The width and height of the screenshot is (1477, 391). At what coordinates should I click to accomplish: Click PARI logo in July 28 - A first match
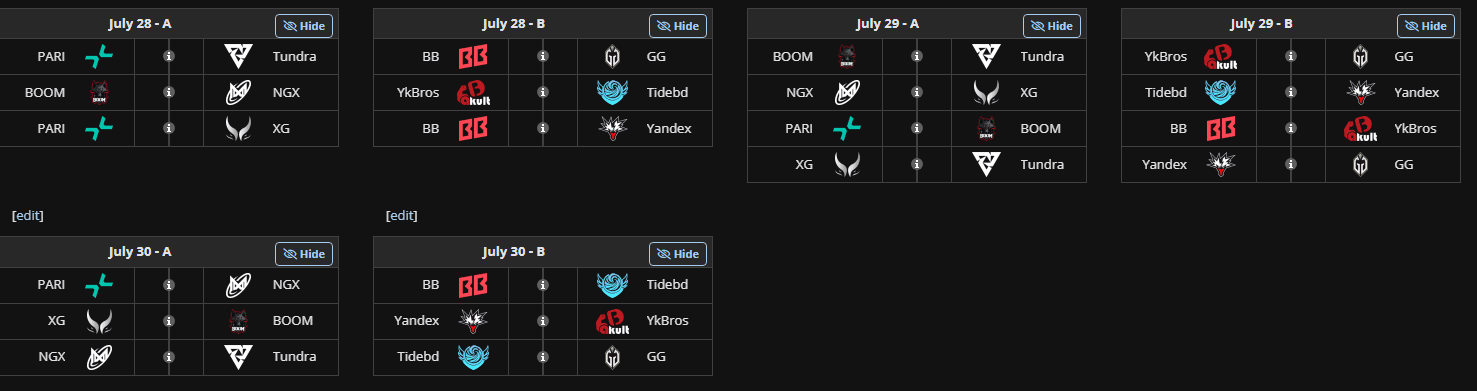pos(99,57)
